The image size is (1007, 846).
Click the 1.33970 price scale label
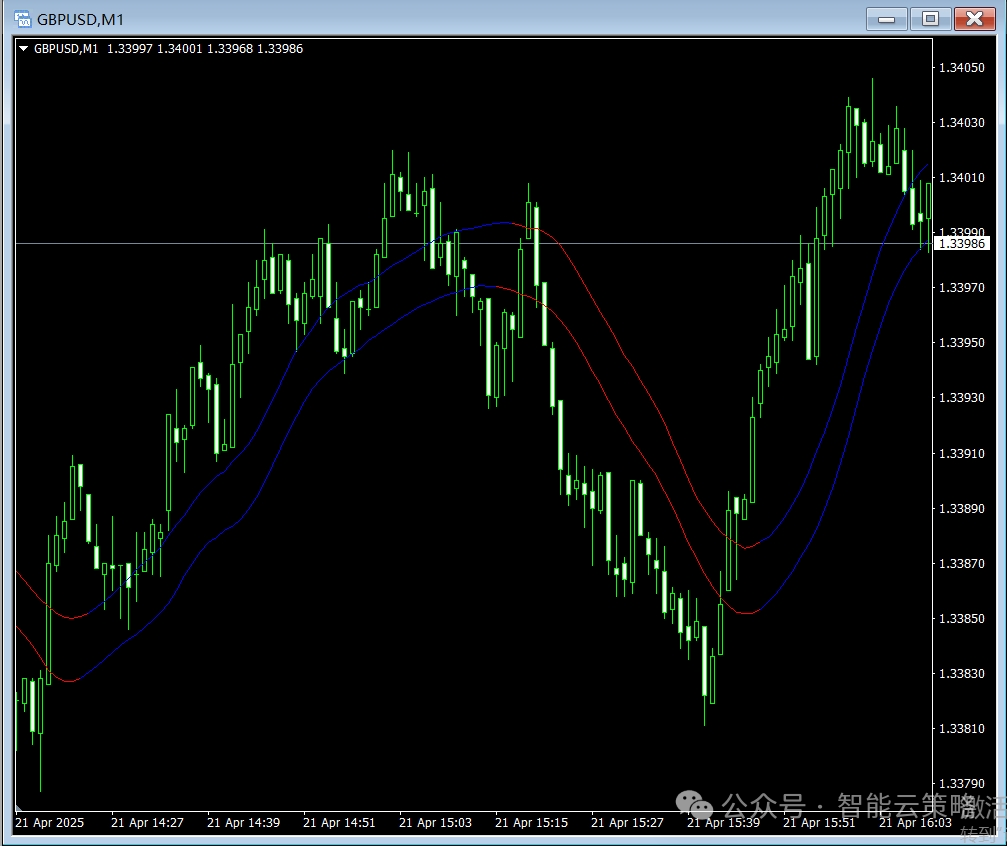tap(961, 288)
